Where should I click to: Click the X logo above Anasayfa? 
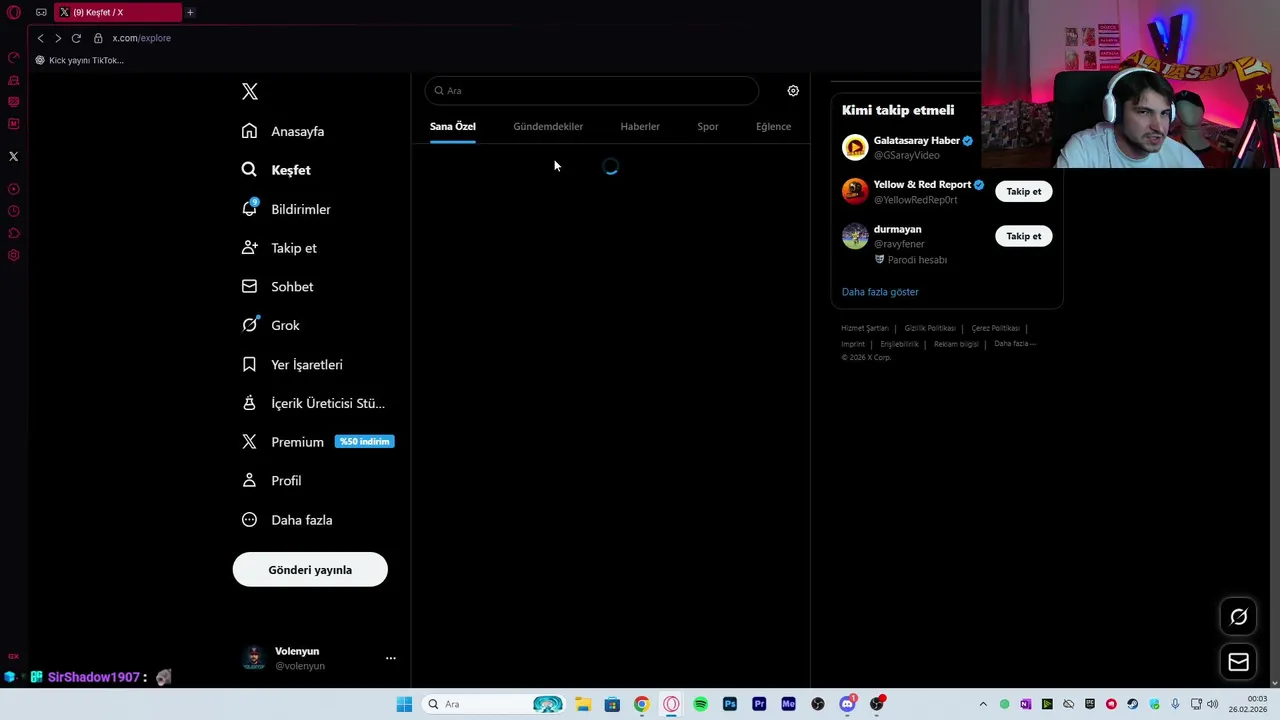click(x=250, y=92)
